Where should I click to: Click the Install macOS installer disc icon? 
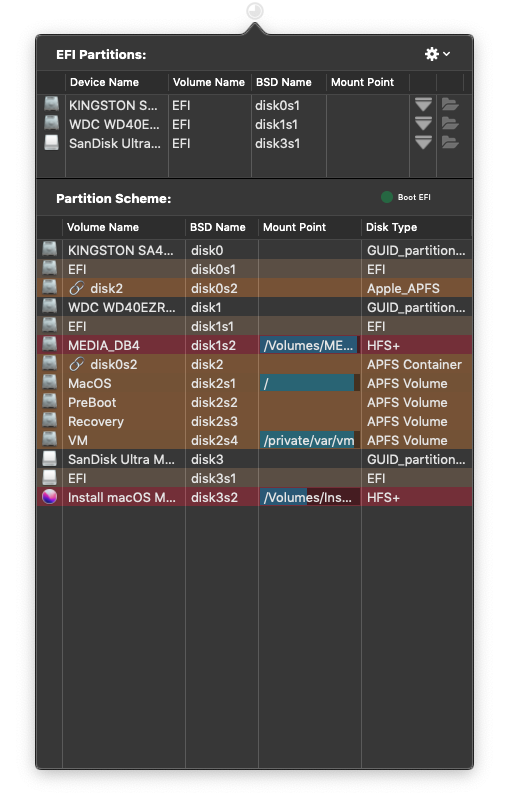point(50,497)
